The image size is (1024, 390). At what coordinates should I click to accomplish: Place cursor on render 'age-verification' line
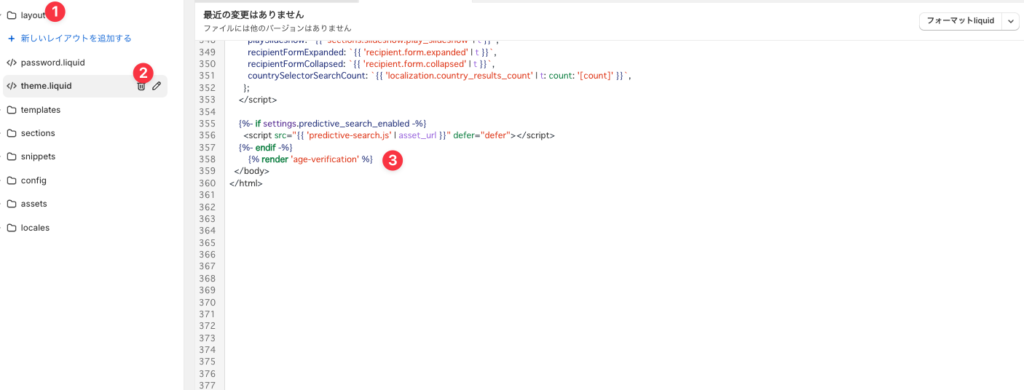pyautogui.click(x=310, y=159)
